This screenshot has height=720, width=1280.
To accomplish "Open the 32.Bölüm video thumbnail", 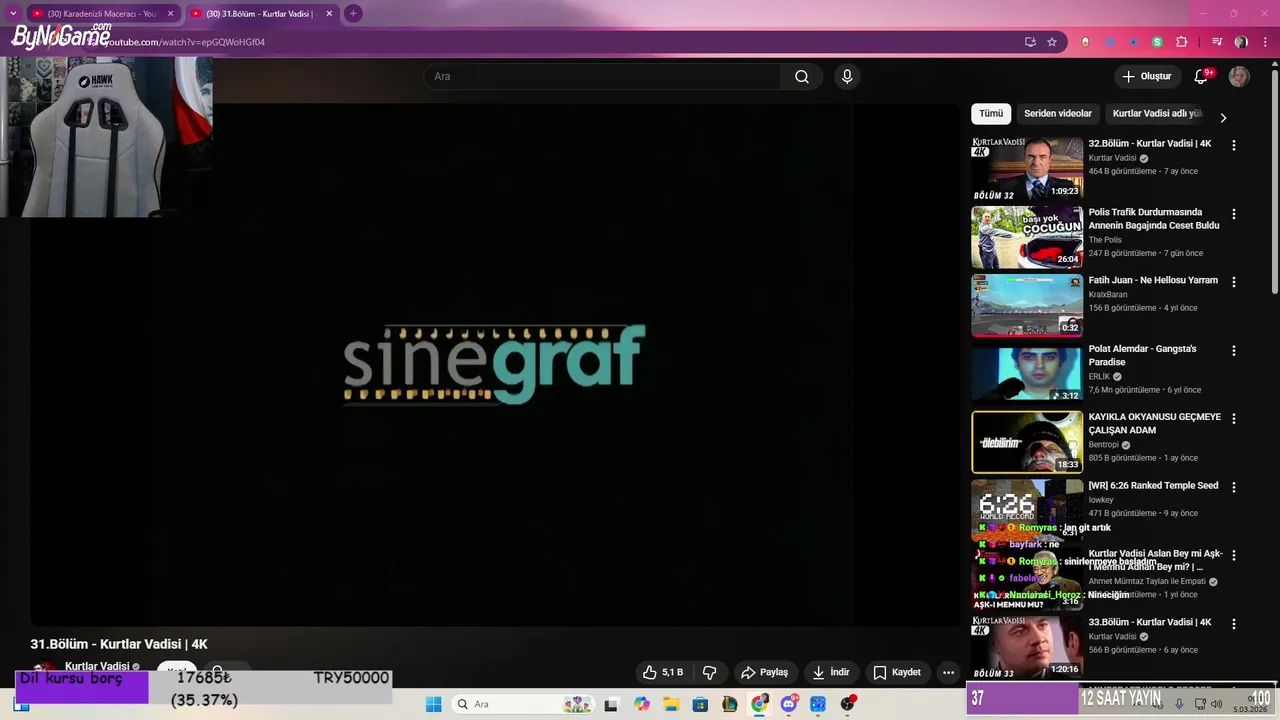I will pos(1027,169).
